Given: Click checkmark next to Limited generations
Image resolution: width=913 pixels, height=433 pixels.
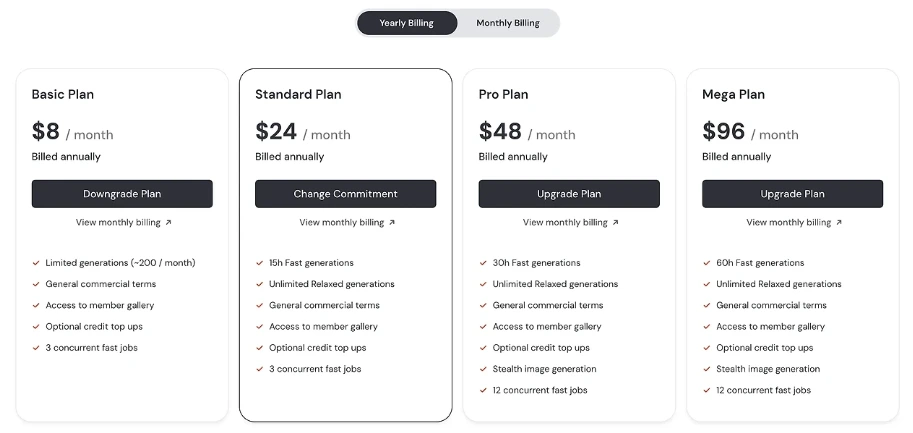Looking at the screenshot, I should point(36,263).
